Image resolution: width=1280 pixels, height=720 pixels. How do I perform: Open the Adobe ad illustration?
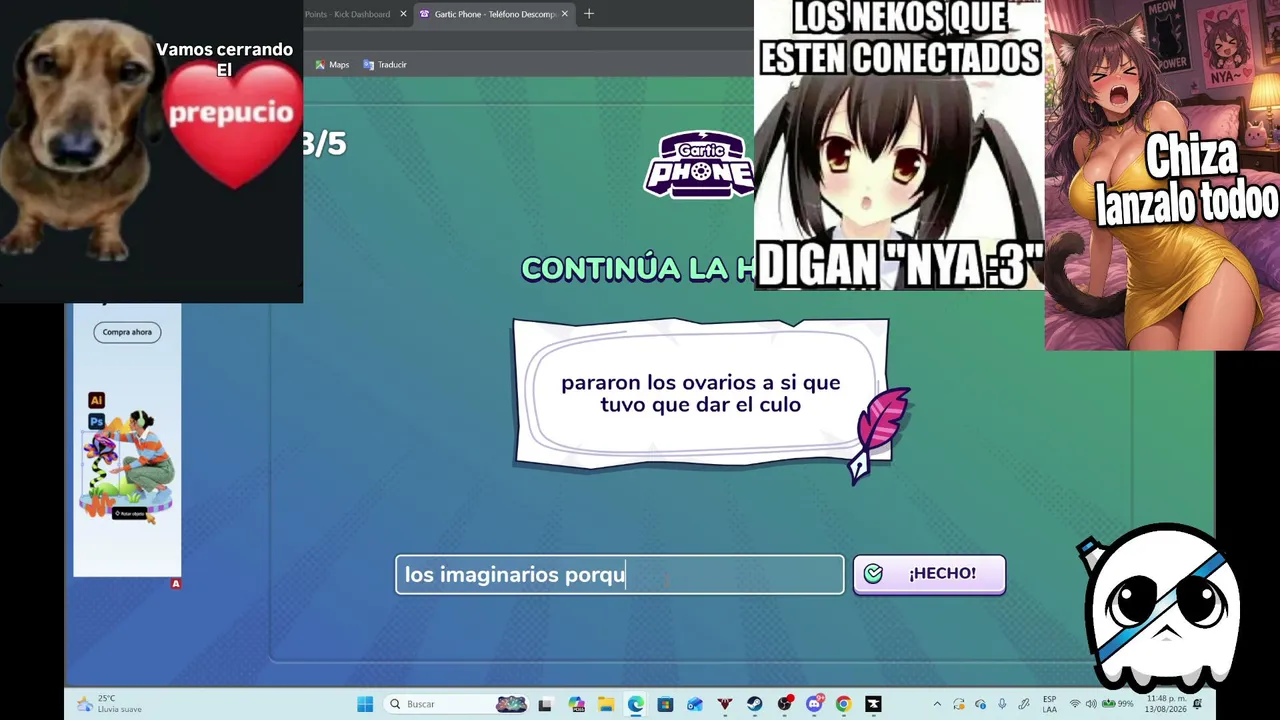point(127,465)
